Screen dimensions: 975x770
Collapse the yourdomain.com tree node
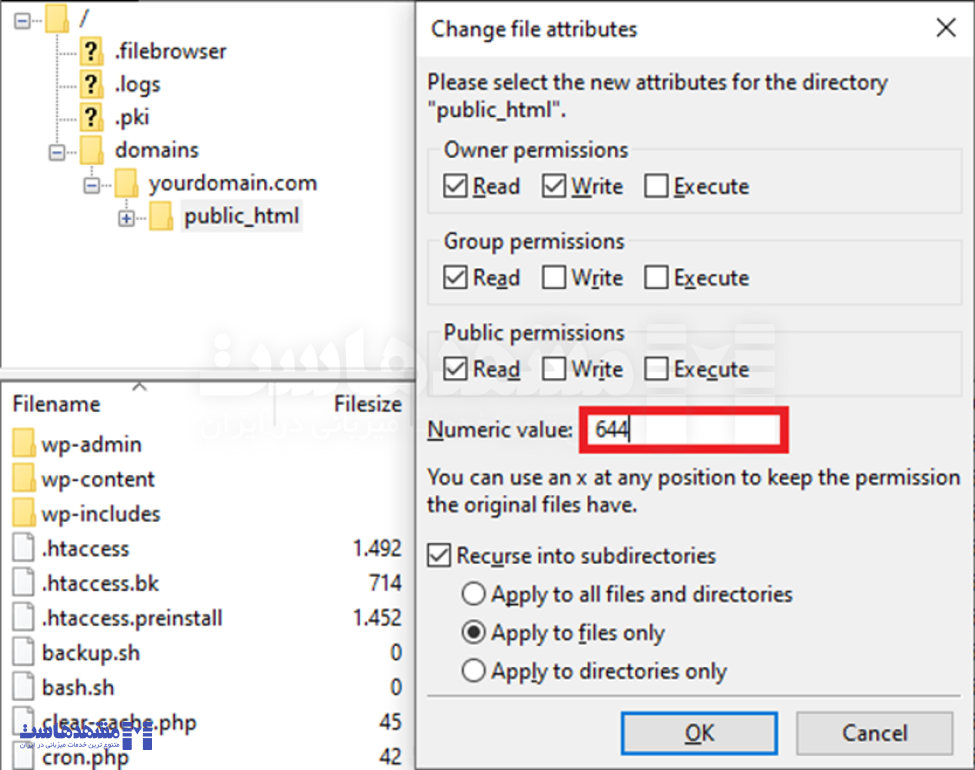click(x=92, y=184)
